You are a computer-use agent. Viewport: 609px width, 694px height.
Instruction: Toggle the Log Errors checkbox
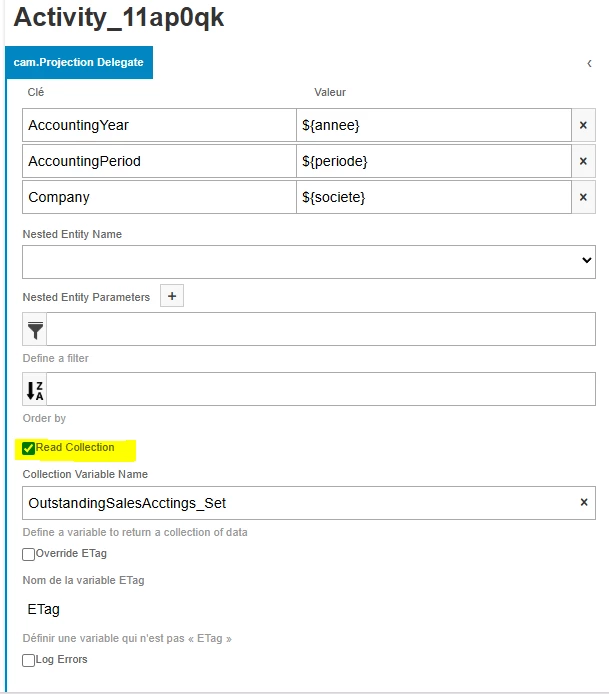point(29,660)
